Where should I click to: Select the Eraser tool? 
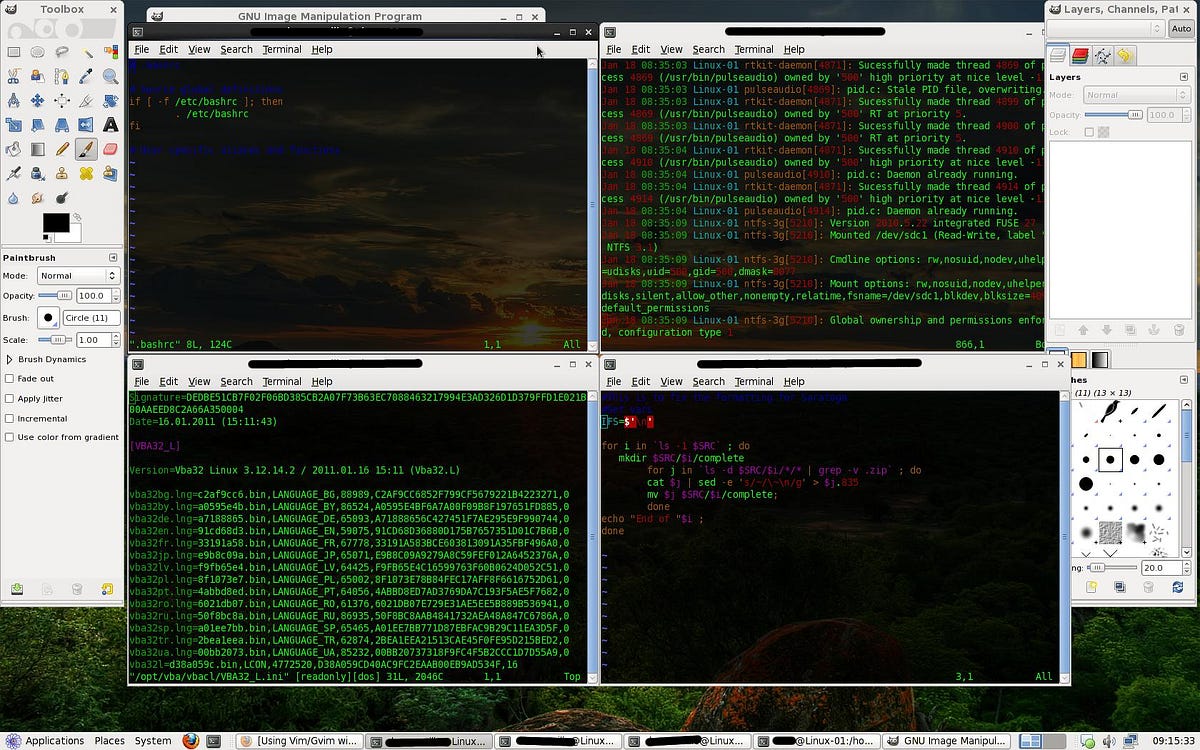pos(110,148)
